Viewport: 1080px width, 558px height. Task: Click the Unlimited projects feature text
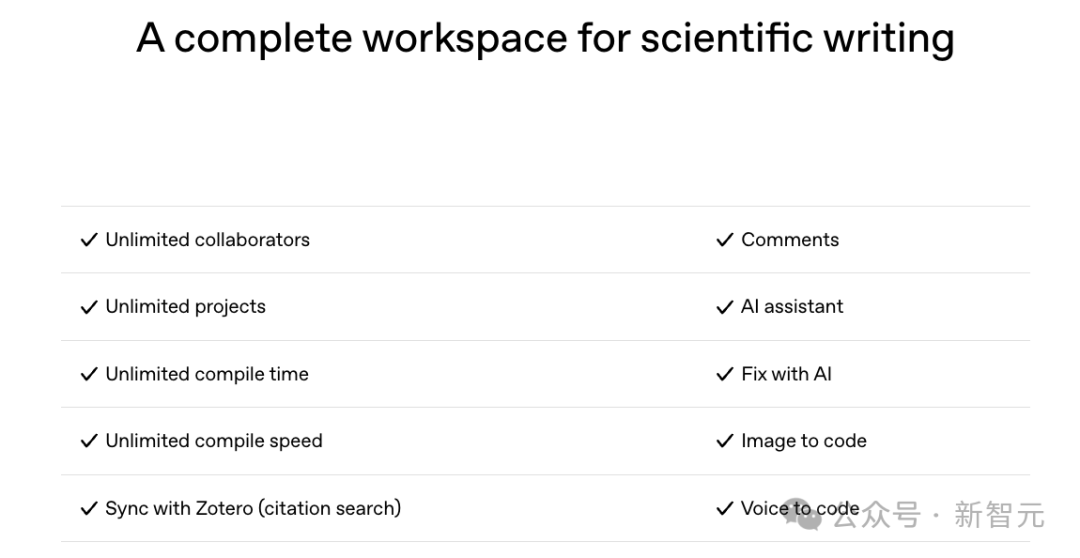click(x=186, y=307)
